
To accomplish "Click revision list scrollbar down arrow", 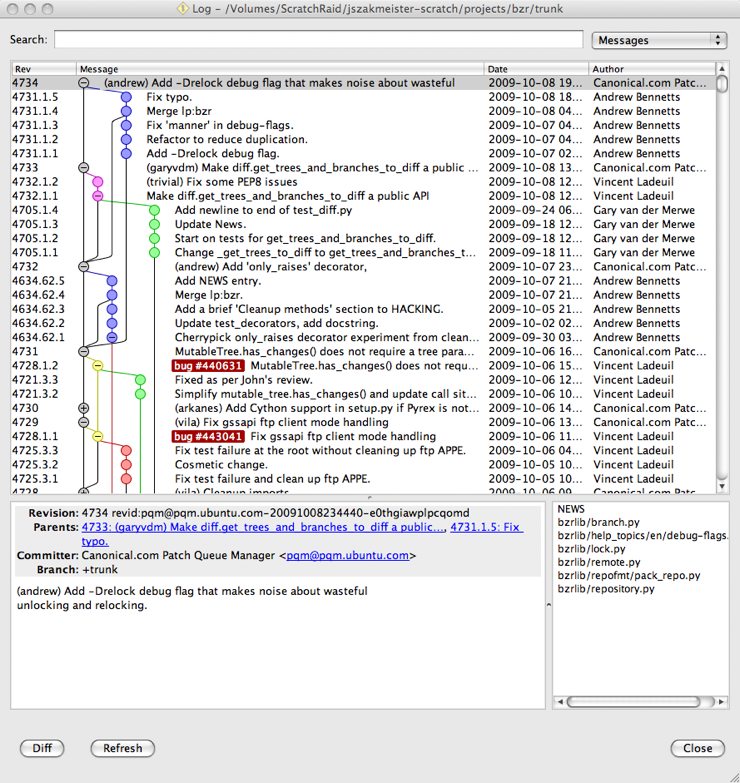I will tap(722, 486).
